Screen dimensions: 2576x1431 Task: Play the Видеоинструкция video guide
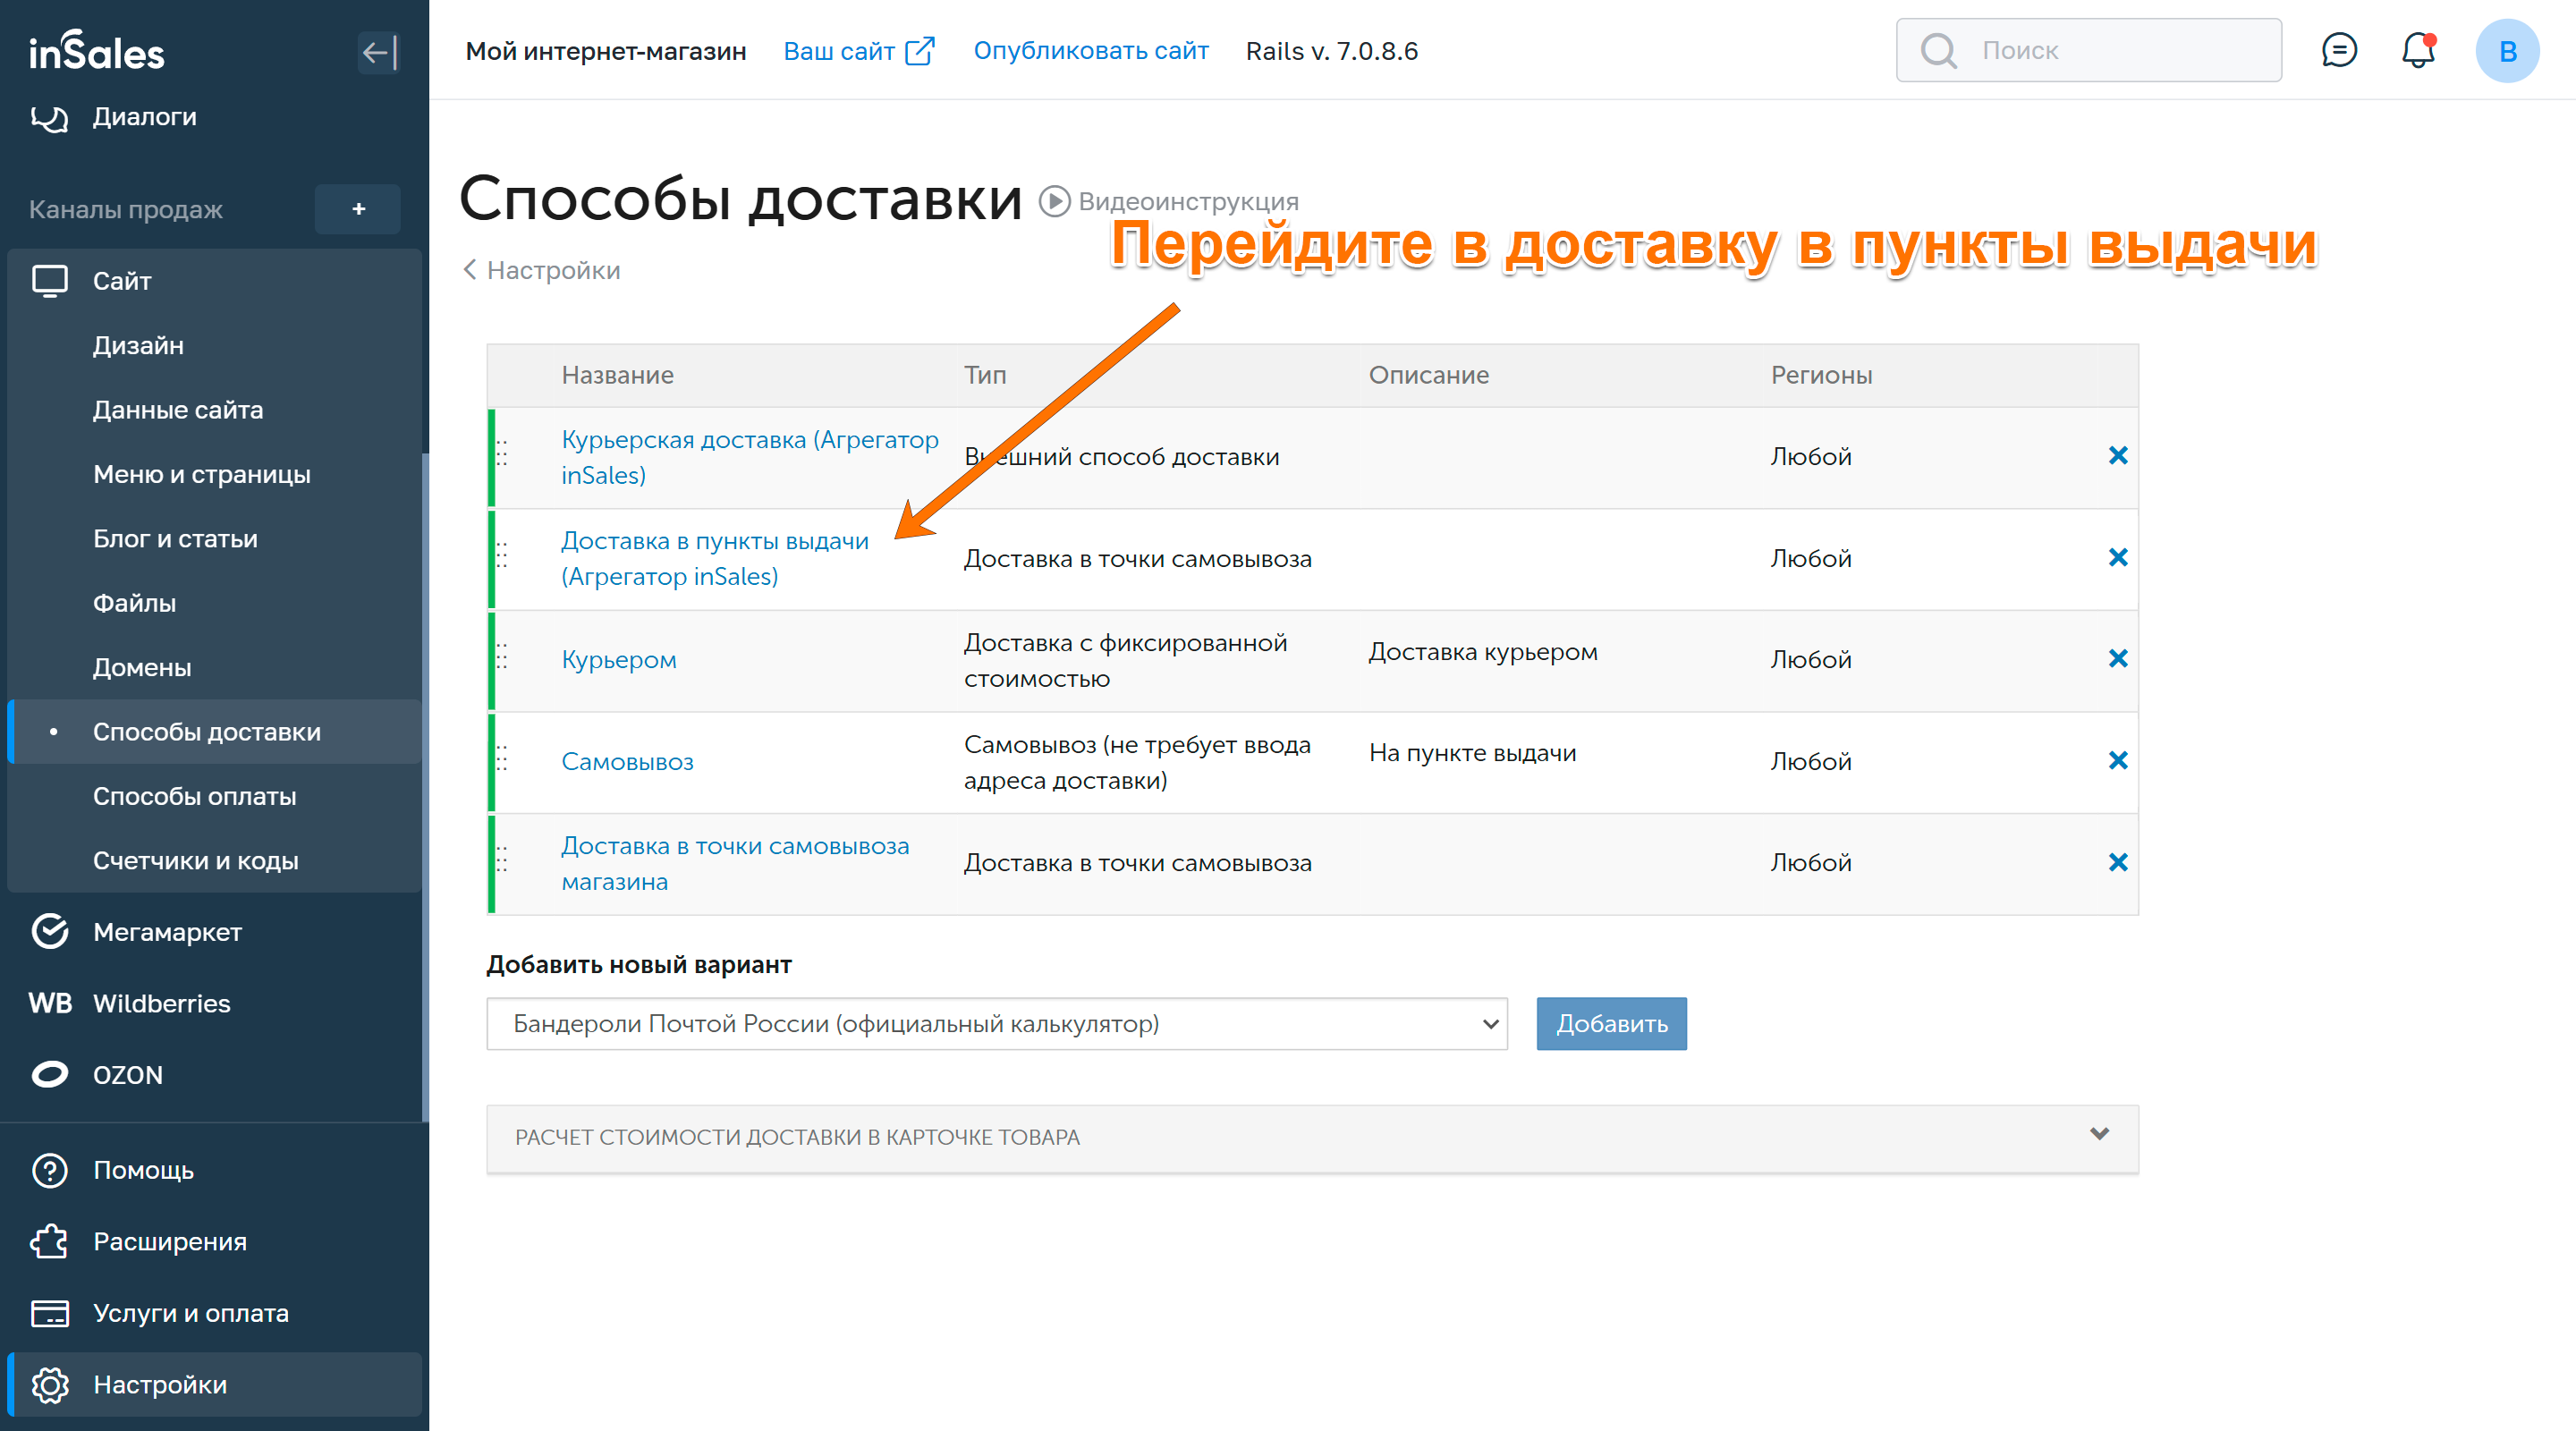pos(1168,201)
